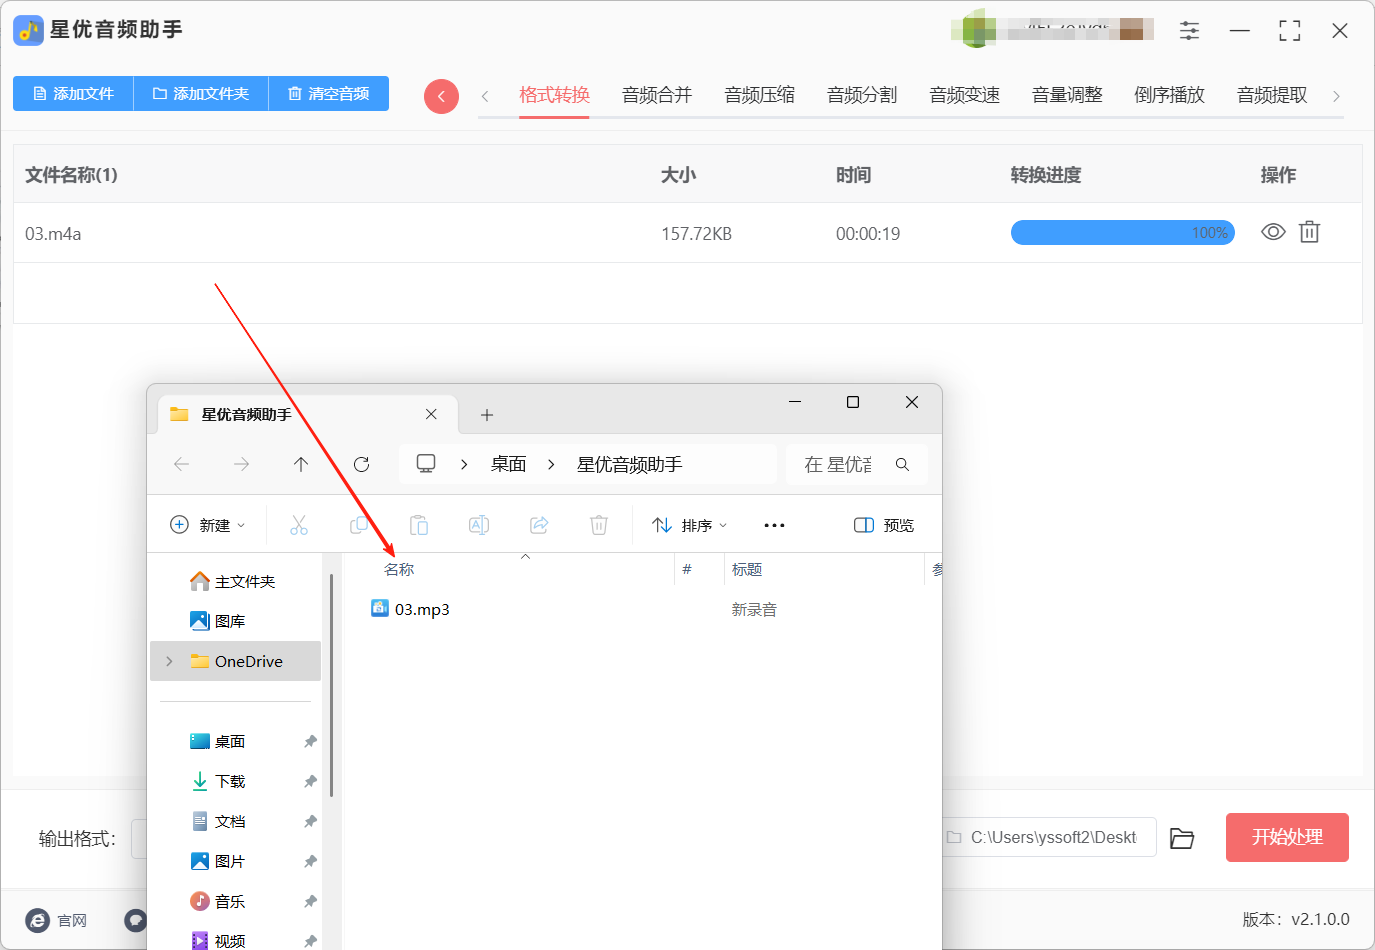
Task: Open pinned 桌面 in sidebar
Action: pos(218,741)
